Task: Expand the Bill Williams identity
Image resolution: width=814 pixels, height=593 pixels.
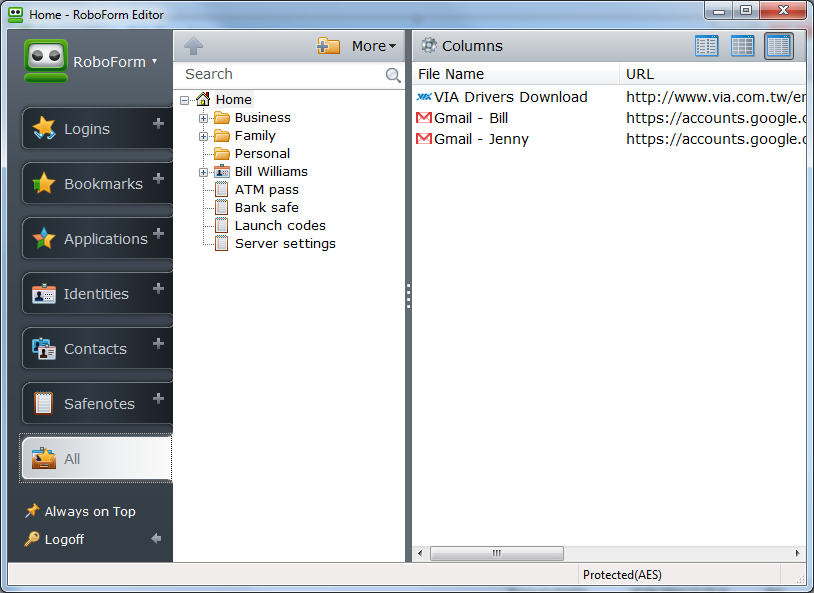Action: tap(204, 172)
